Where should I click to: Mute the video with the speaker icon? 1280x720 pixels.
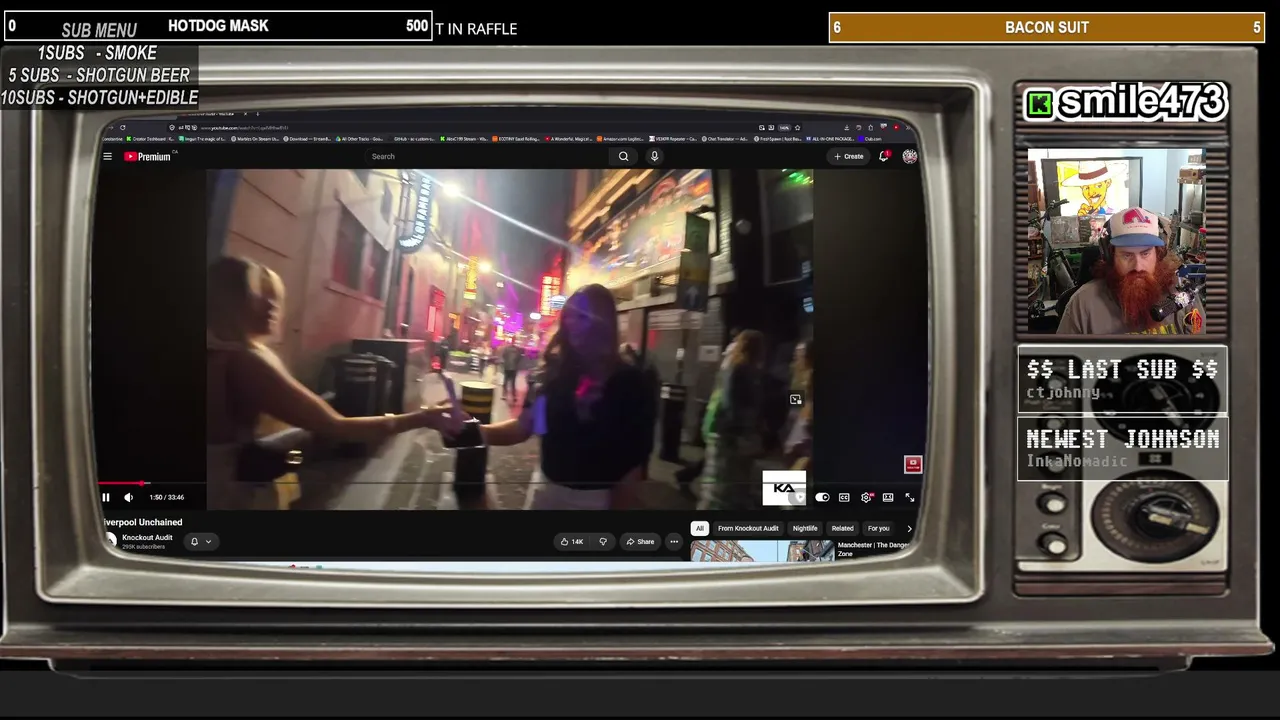click(x=128, y=497)
